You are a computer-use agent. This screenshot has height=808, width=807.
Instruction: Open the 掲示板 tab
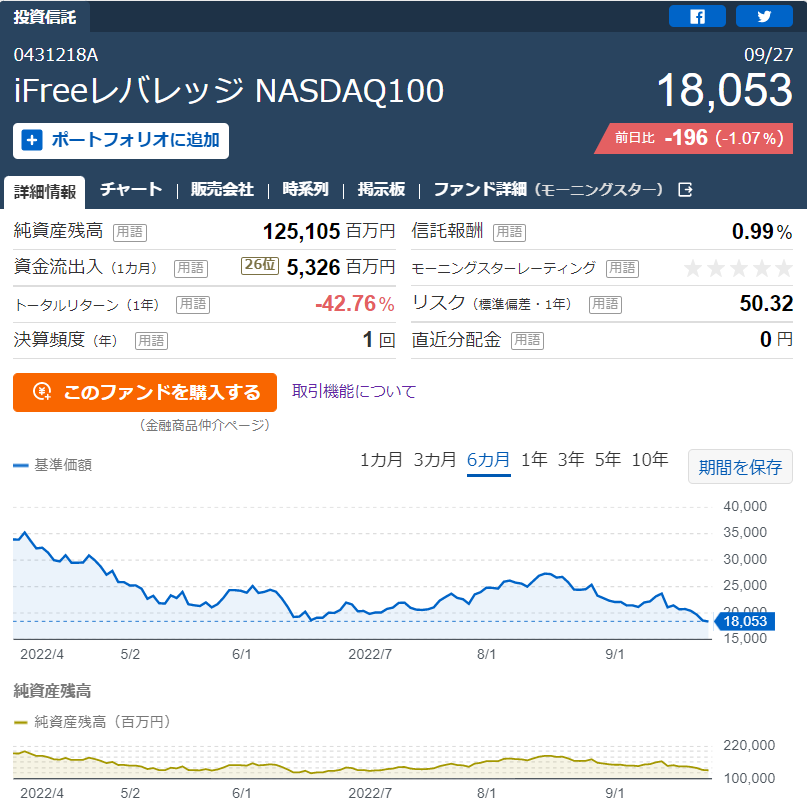(x=381, y=190)
